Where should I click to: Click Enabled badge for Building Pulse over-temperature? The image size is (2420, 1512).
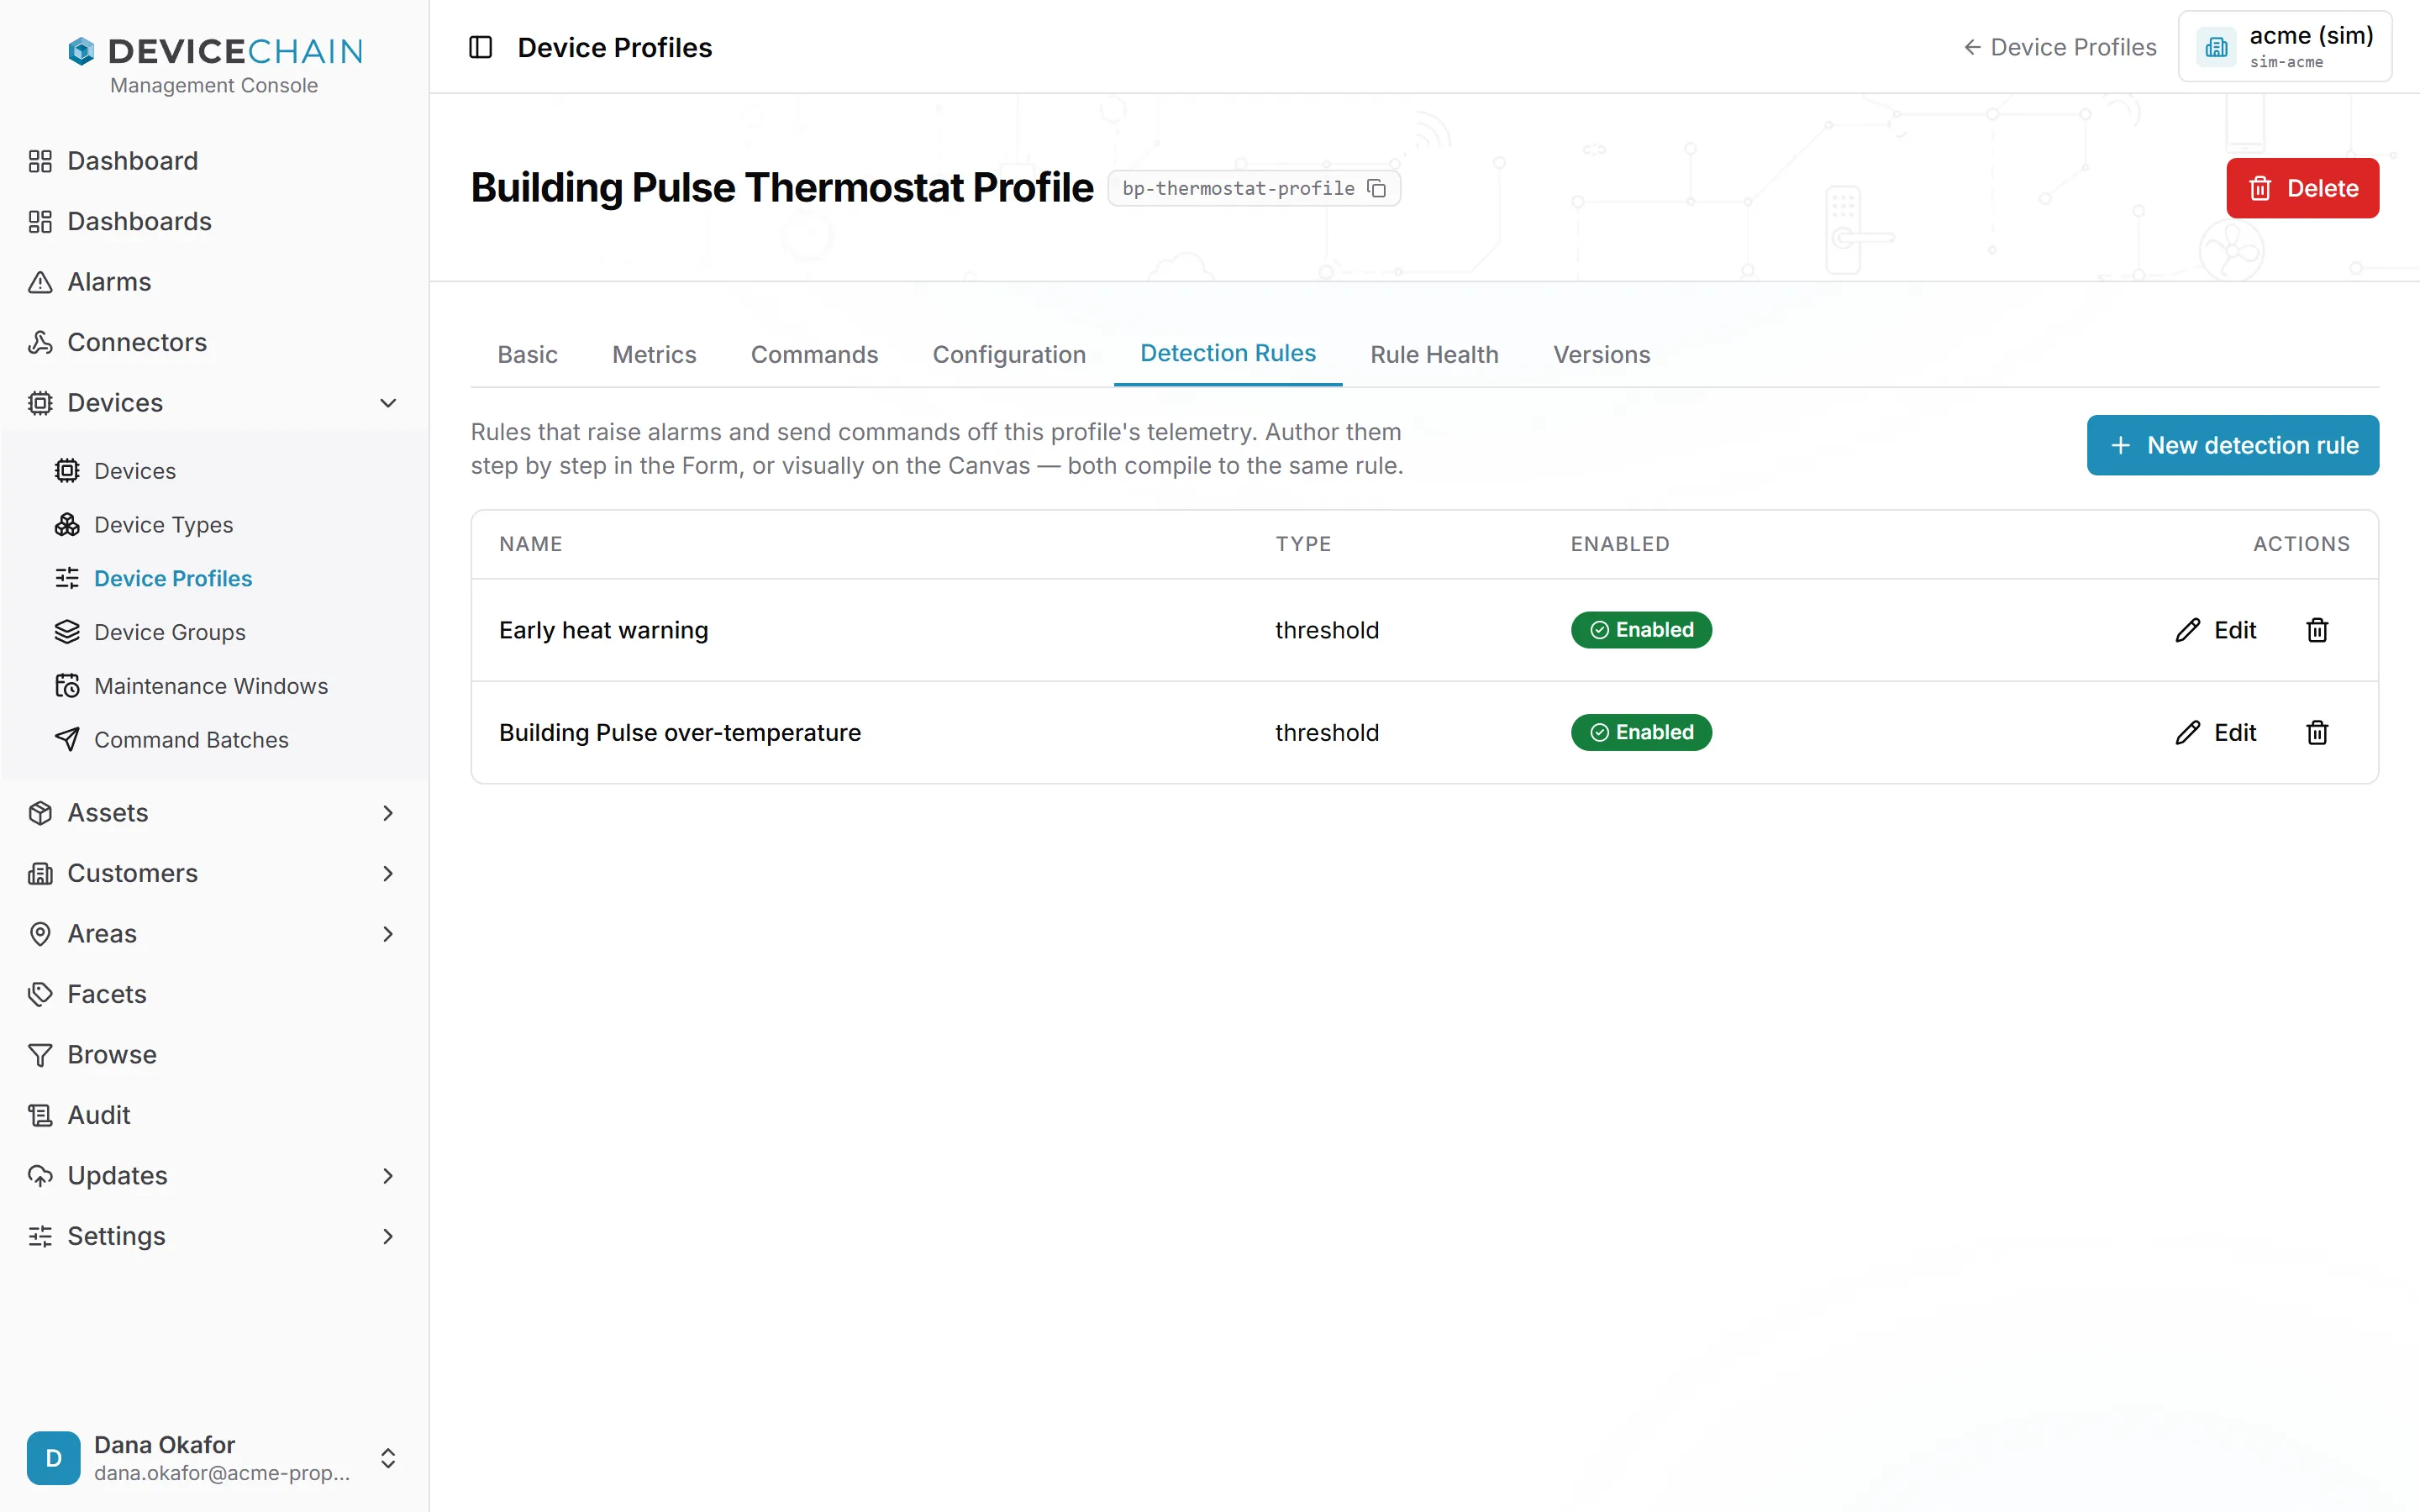pos(1641,733)
